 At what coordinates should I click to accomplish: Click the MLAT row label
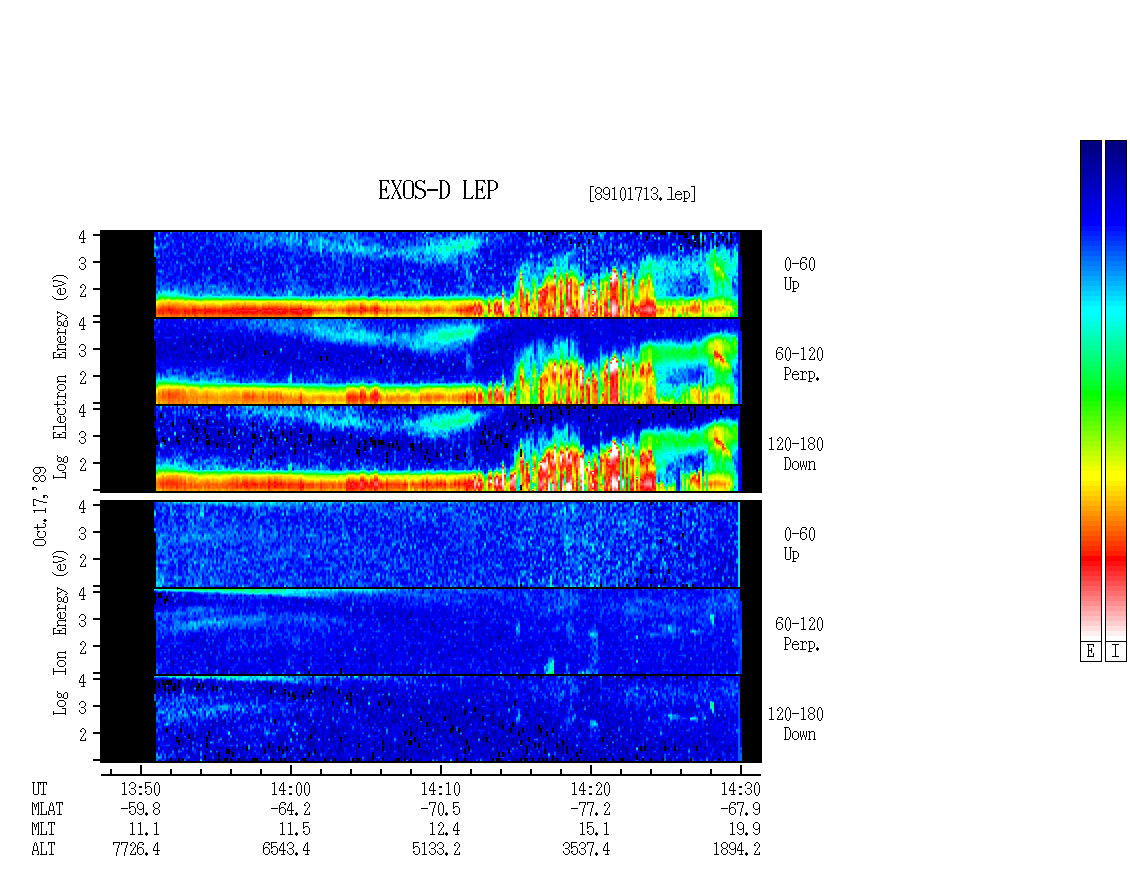(47, 809)
